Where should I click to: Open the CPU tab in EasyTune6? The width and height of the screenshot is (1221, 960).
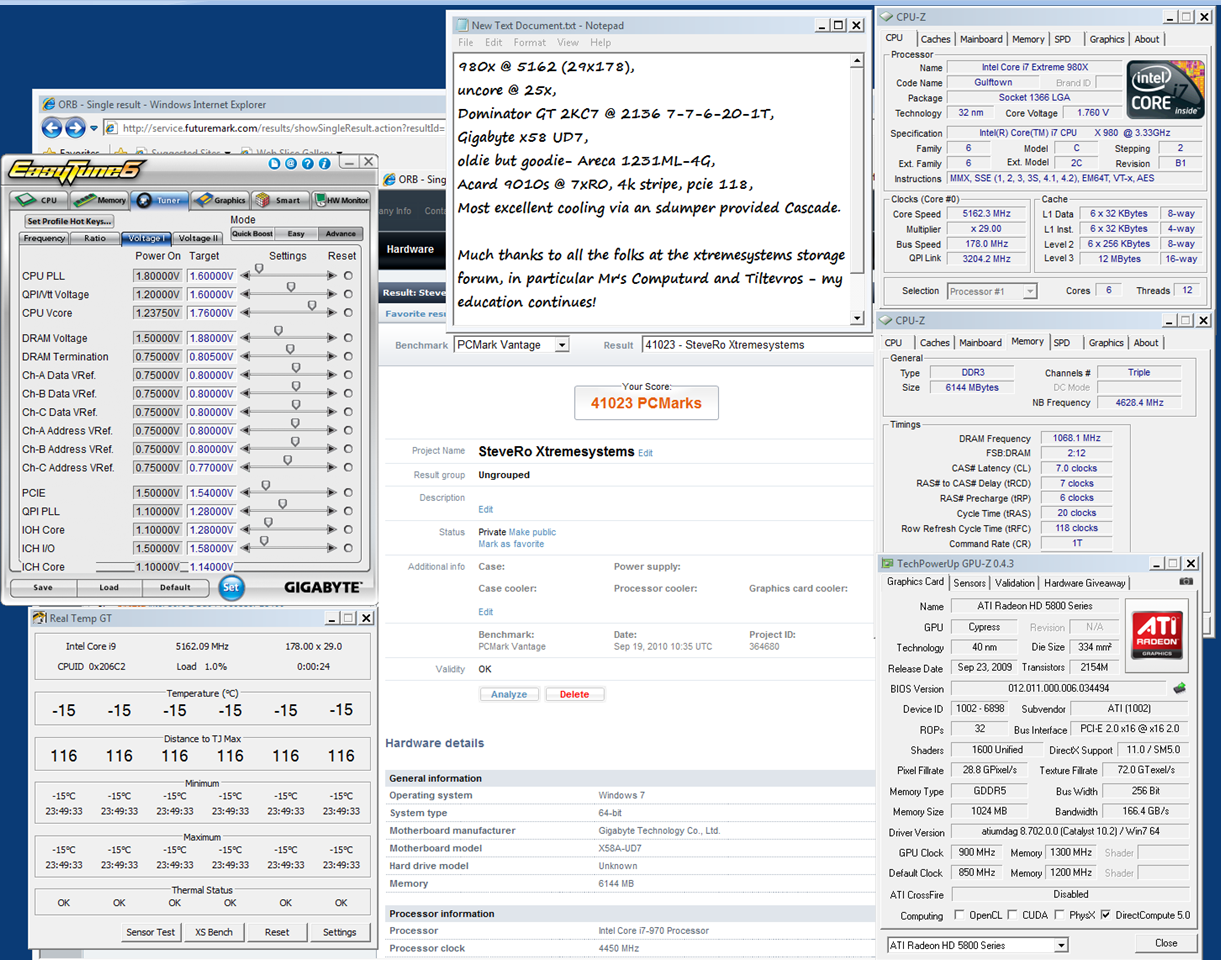click(39, 200)
